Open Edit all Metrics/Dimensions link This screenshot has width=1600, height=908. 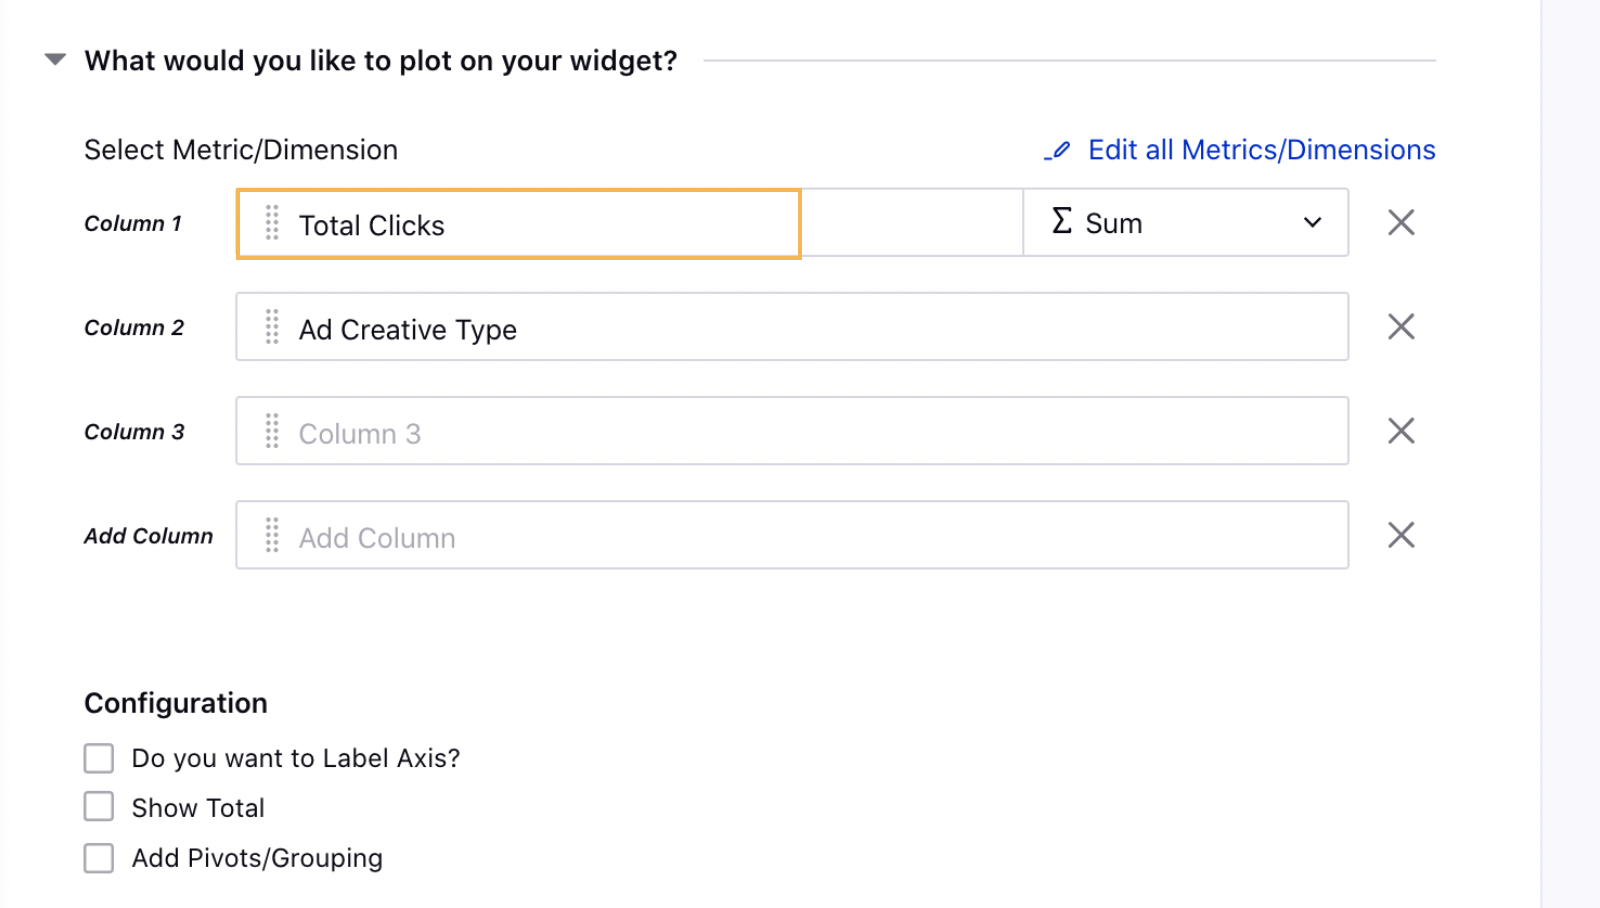[1261, 150]
